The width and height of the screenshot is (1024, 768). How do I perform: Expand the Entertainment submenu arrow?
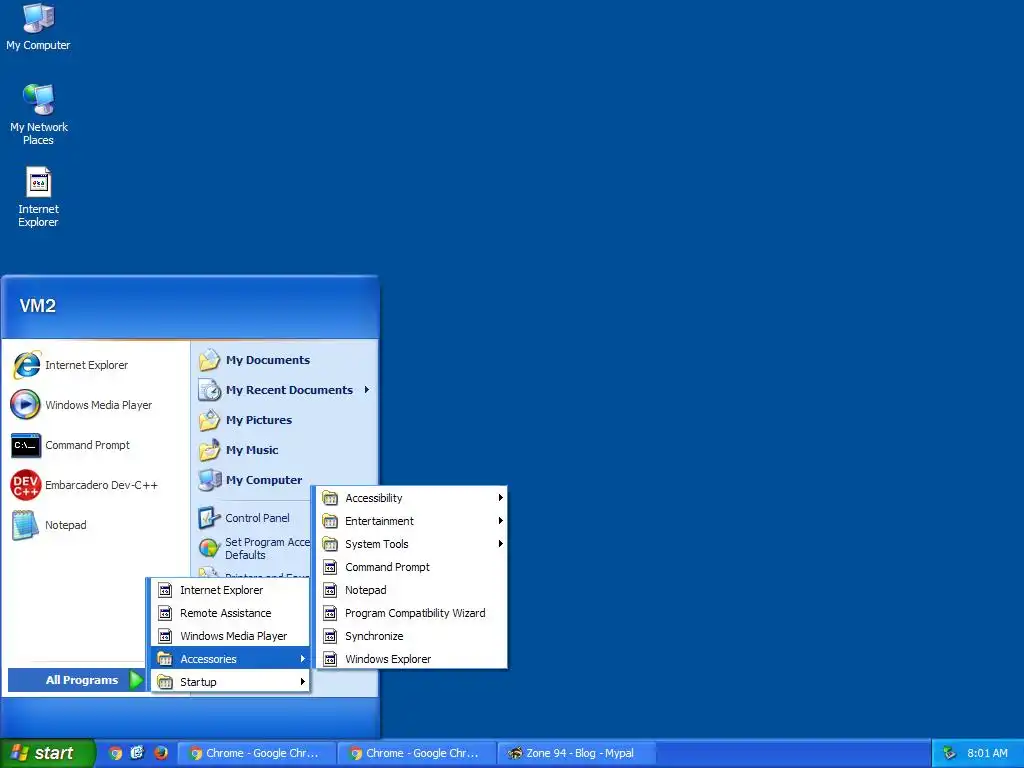coord(500,520)
